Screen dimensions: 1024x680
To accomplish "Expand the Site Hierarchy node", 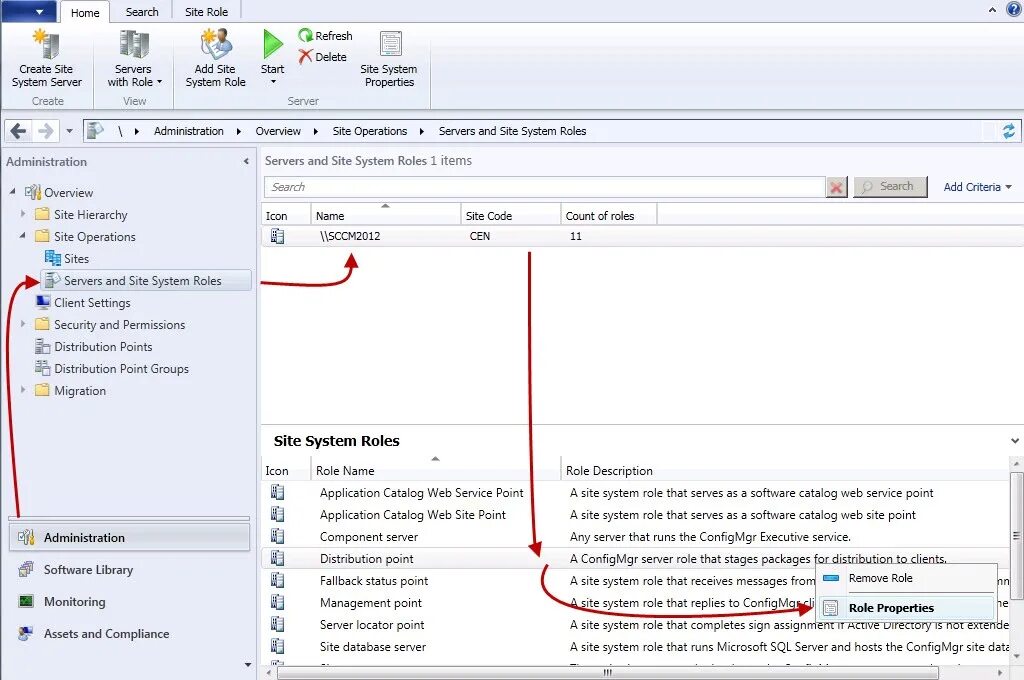I will click(x=23, y=214).
